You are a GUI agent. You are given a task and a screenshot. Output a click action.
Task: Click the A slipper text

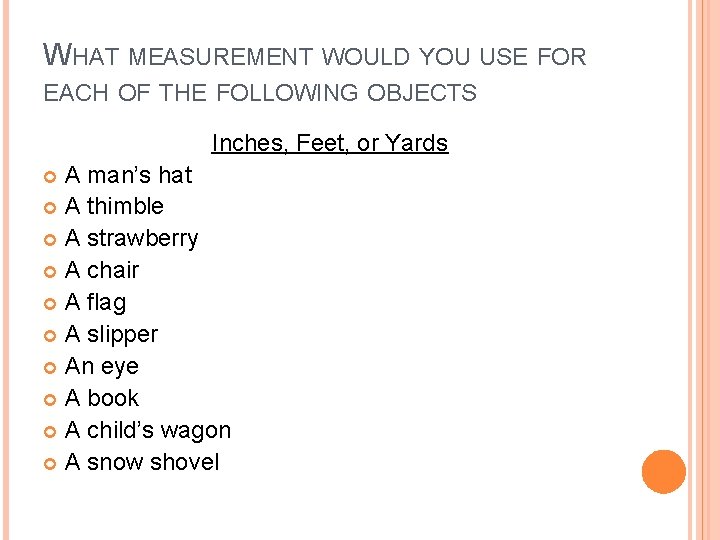click(111, 334)
